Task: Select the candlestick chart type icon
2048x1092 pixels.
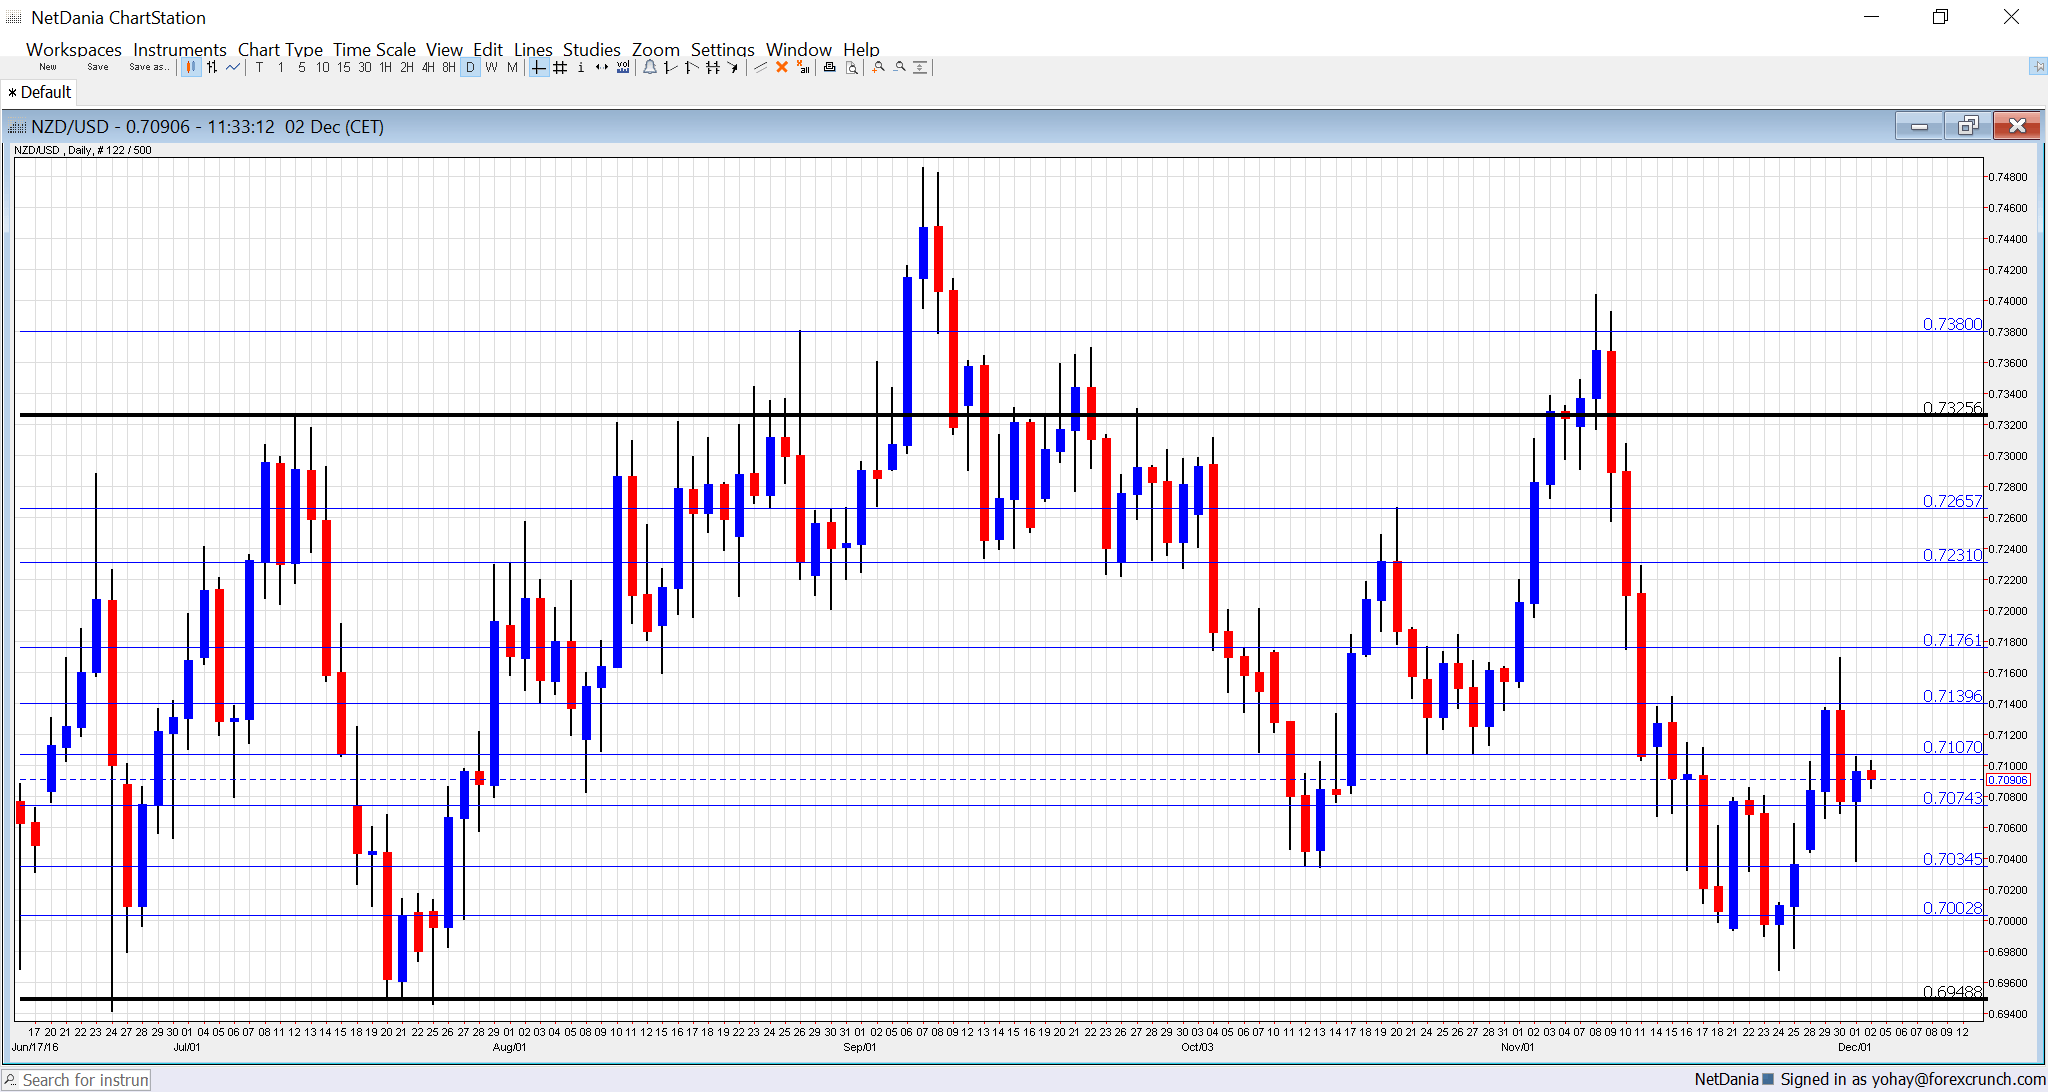Action: click(x=191, y=68)
